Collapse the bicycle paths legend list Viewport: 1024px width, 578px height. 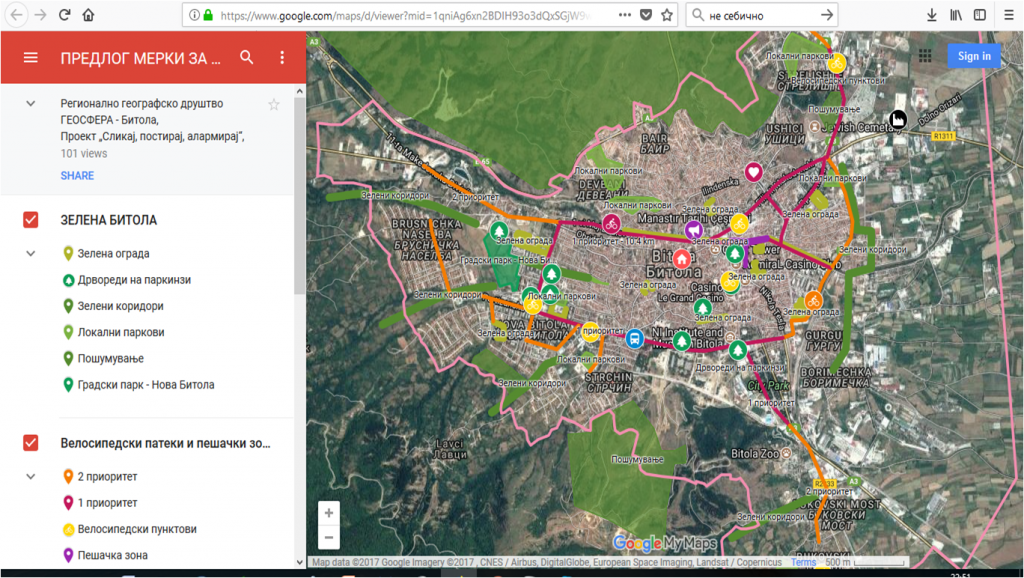pos(31,477)
